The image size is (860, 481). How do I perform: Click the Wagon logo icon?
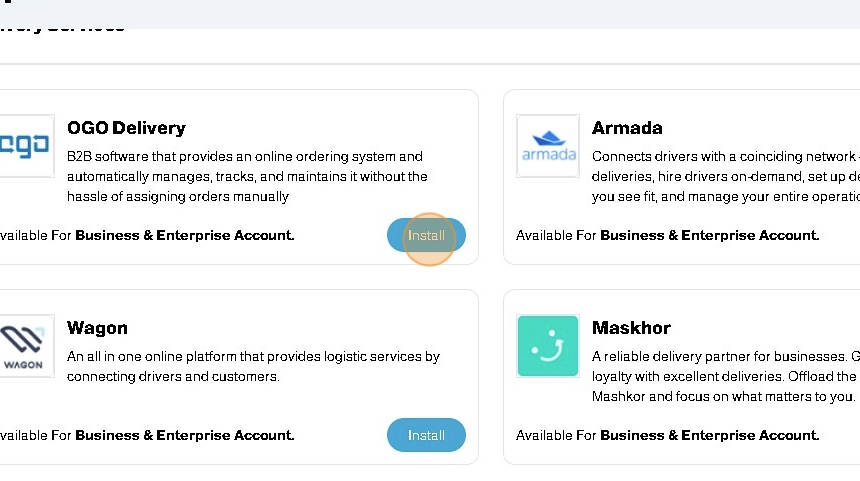coord(25,346)
